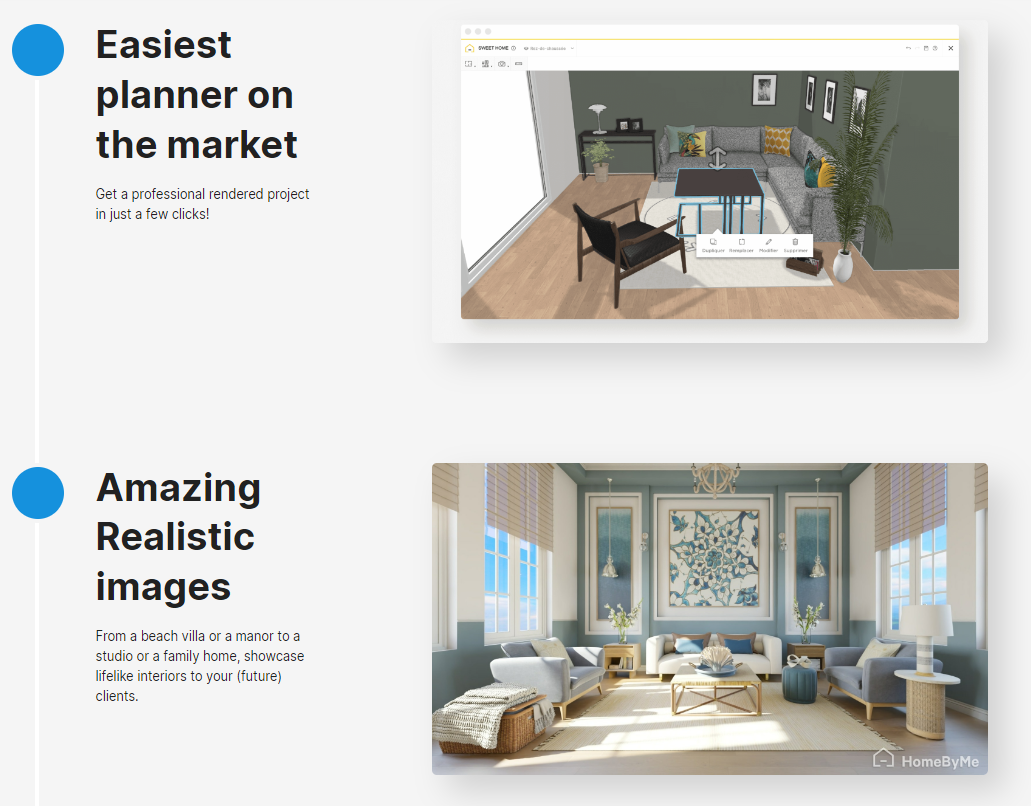The image size is (1031, 806).
Task: Click Remplacer in the object popup
Action: 741,245
